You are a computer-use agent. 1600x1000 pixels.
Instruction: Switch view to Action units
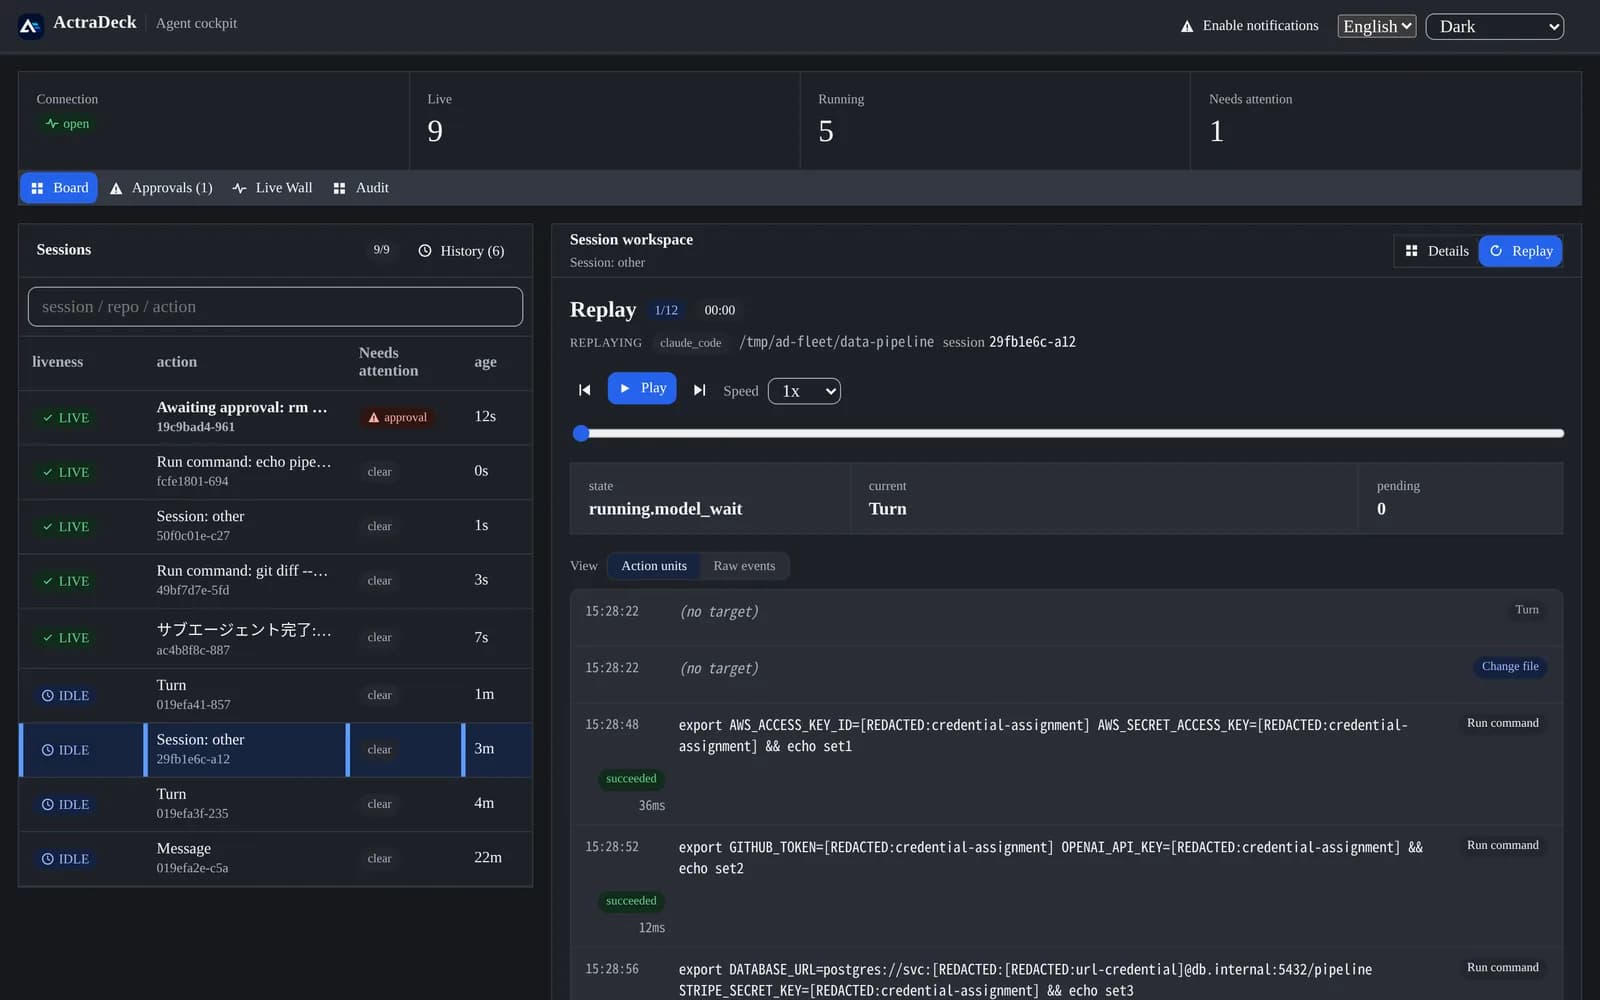(x=654, y=566)
